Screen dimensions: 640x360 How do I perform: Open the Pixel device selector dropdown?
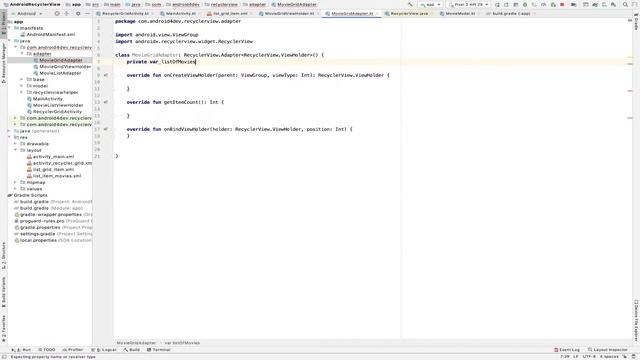coord(469,4)
